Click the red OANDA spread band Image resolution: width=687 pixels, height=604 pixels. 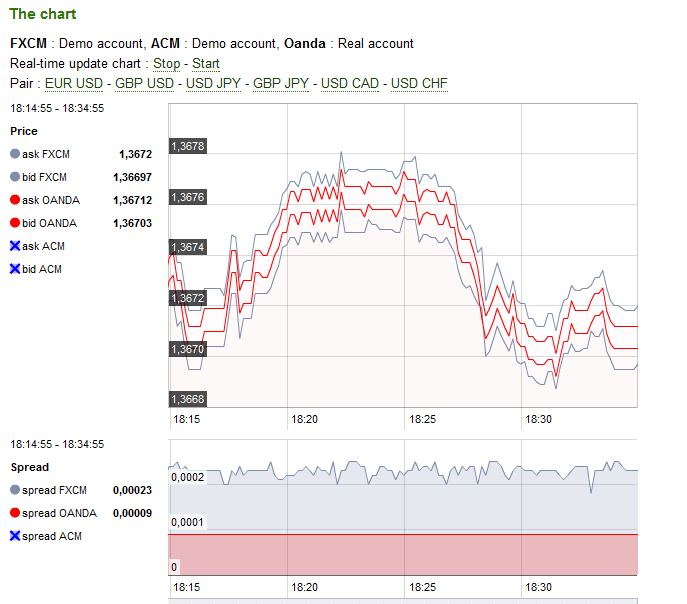click(x=400, y=555)
